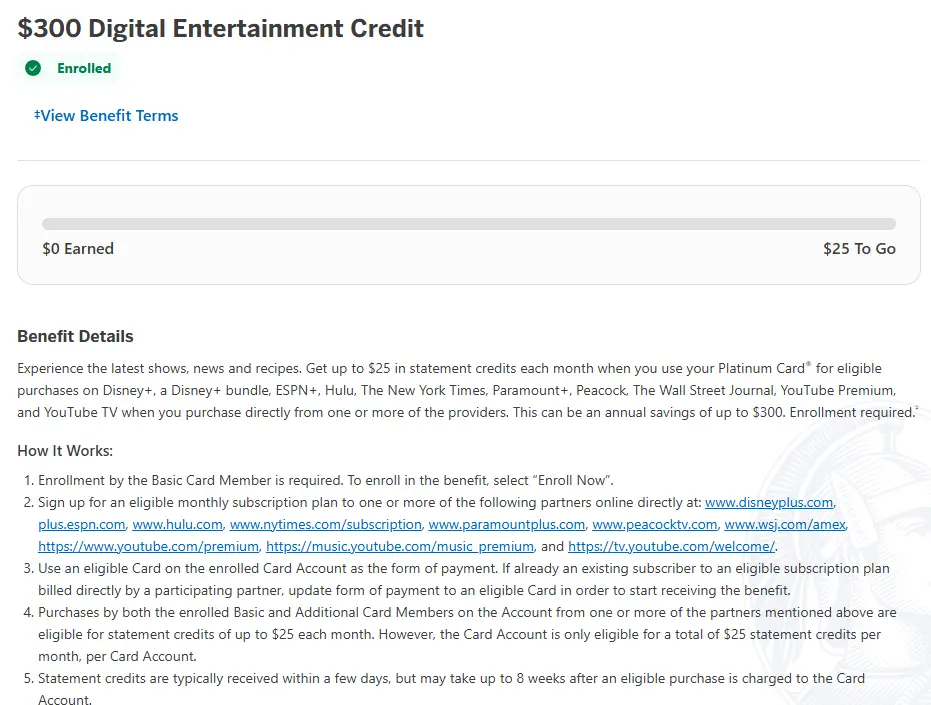Viewport: 931px width, 705px height.
Task: Visit the plus.espn.com link
Action: pyautogui.click(x=82, y=524)
